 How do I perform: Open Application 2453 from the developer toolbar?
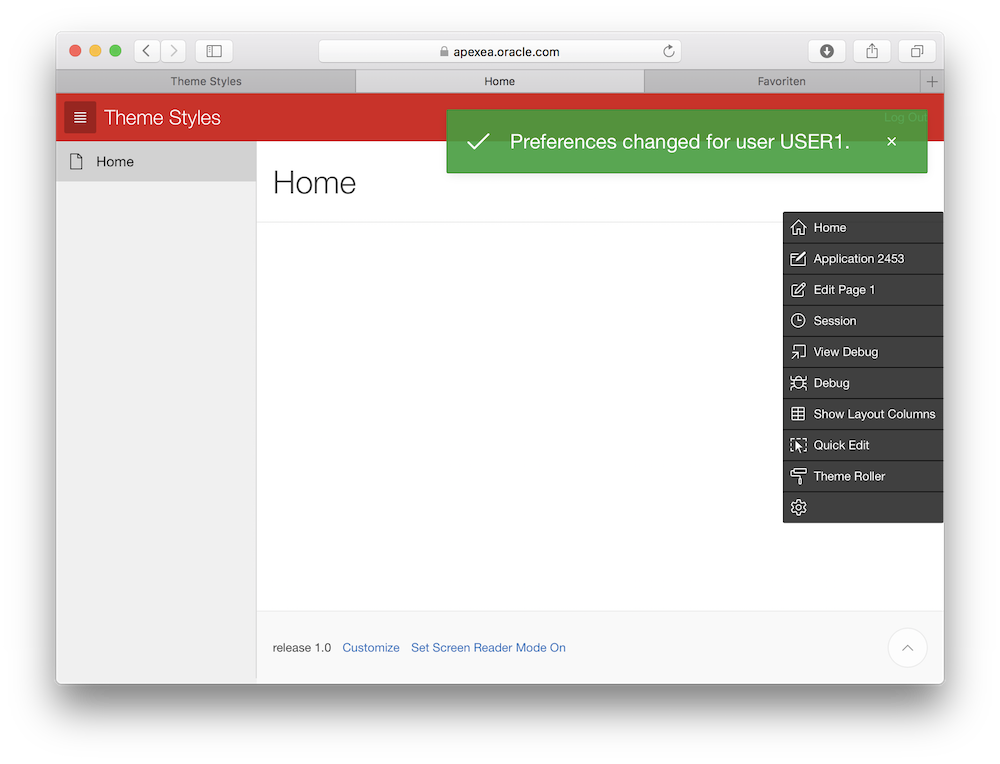click(x=857, y=258)
